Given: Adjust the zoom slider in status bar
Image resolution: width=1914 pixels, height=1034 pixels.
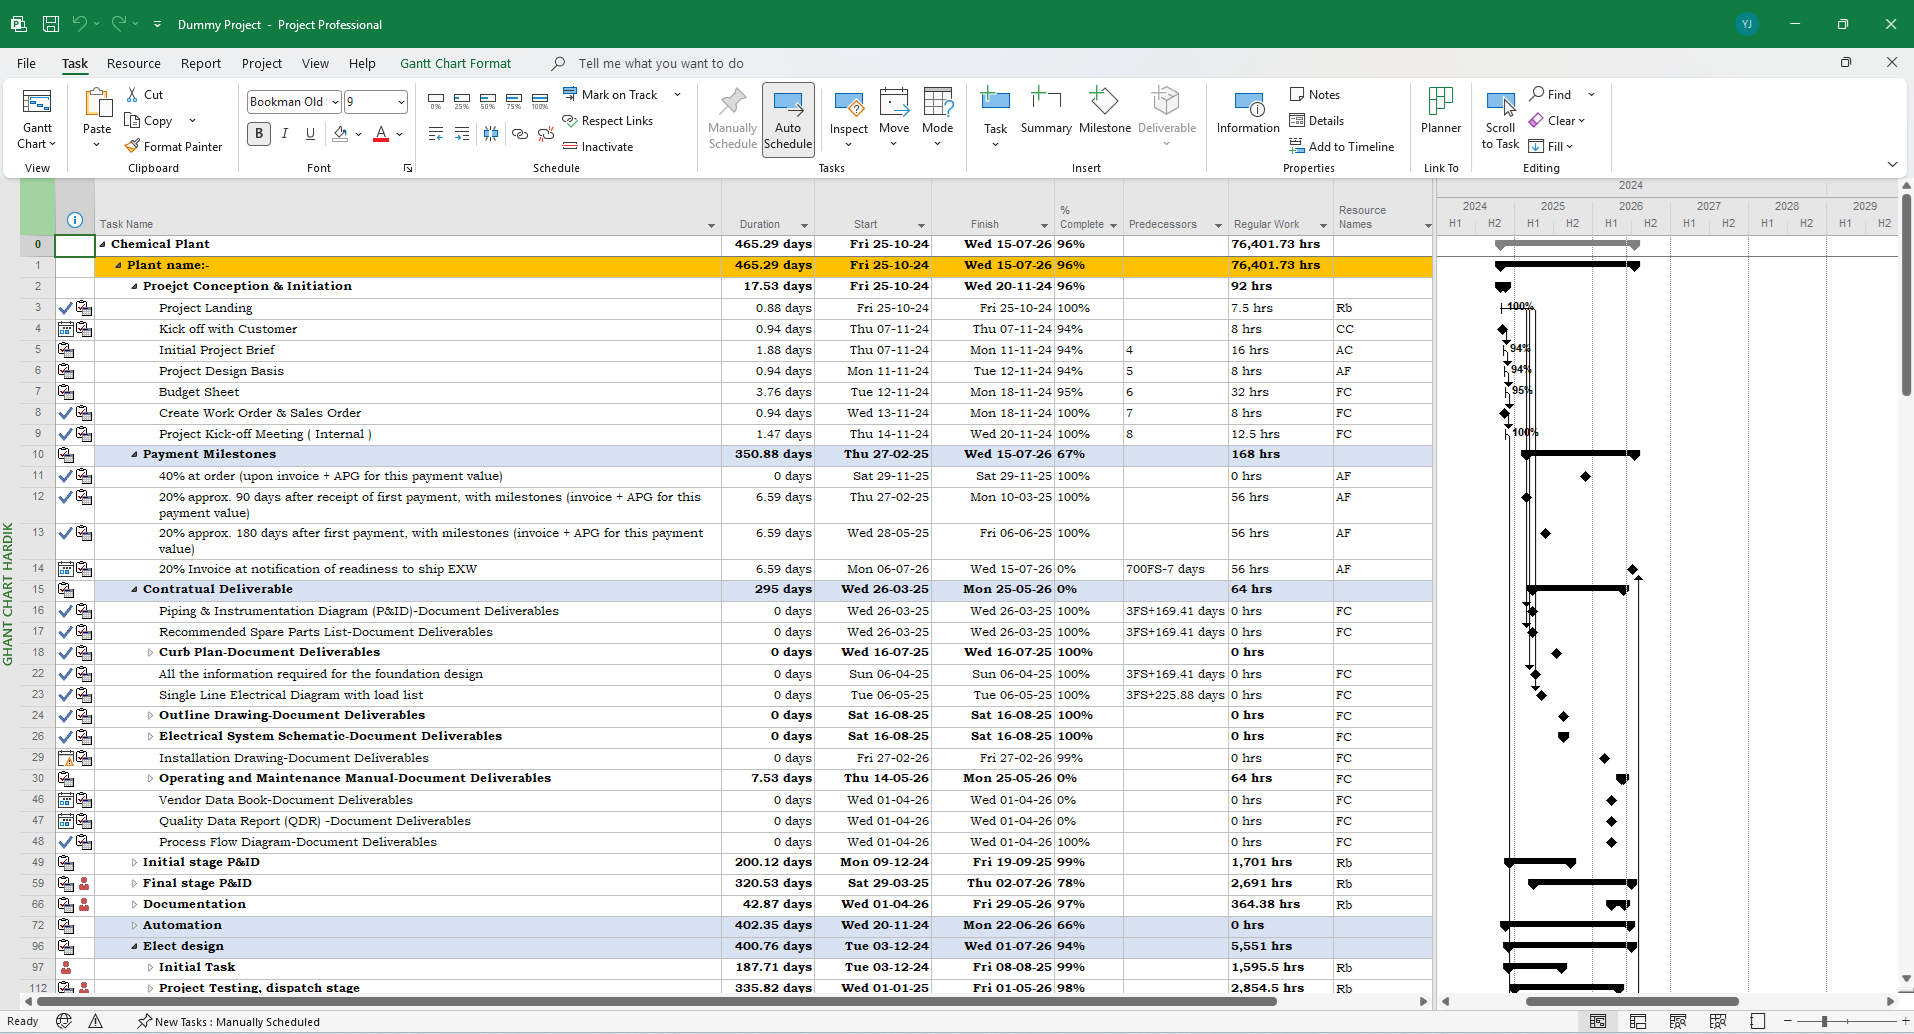Looking at the screenshot, I should (1824, 1021).
